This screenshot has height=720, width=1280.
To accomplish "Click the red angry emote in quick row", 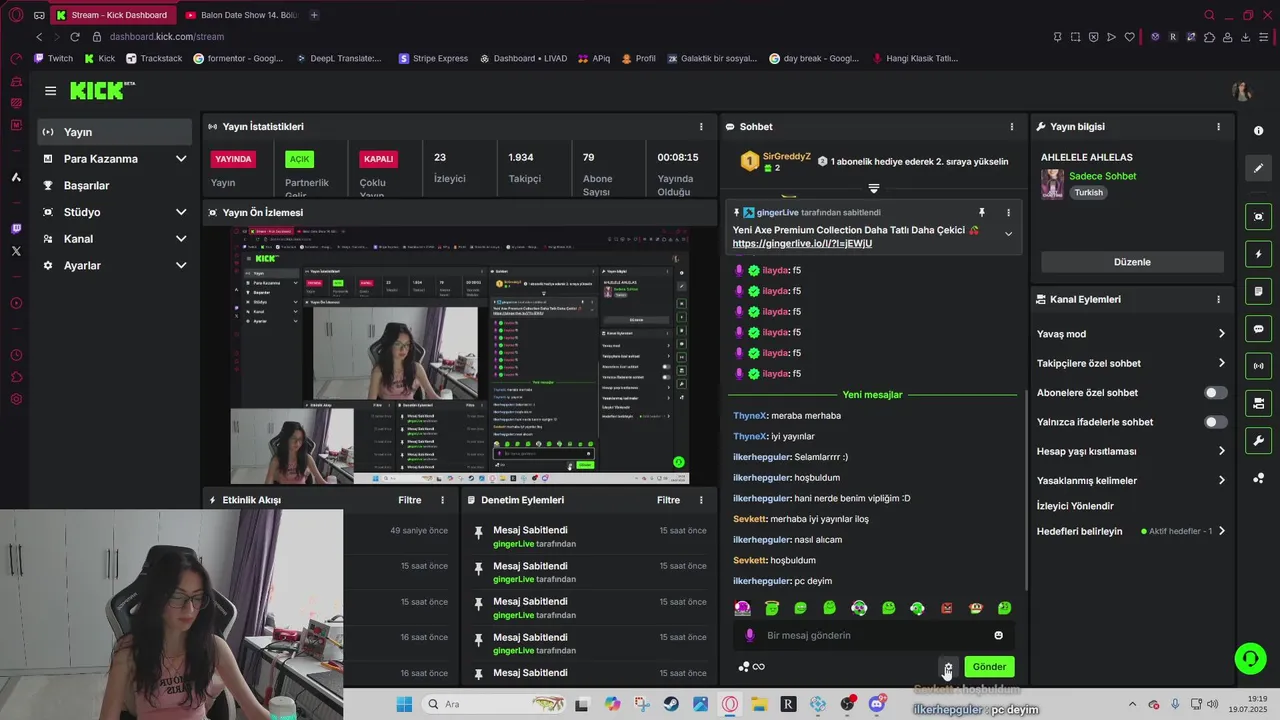I will point(947,608).
